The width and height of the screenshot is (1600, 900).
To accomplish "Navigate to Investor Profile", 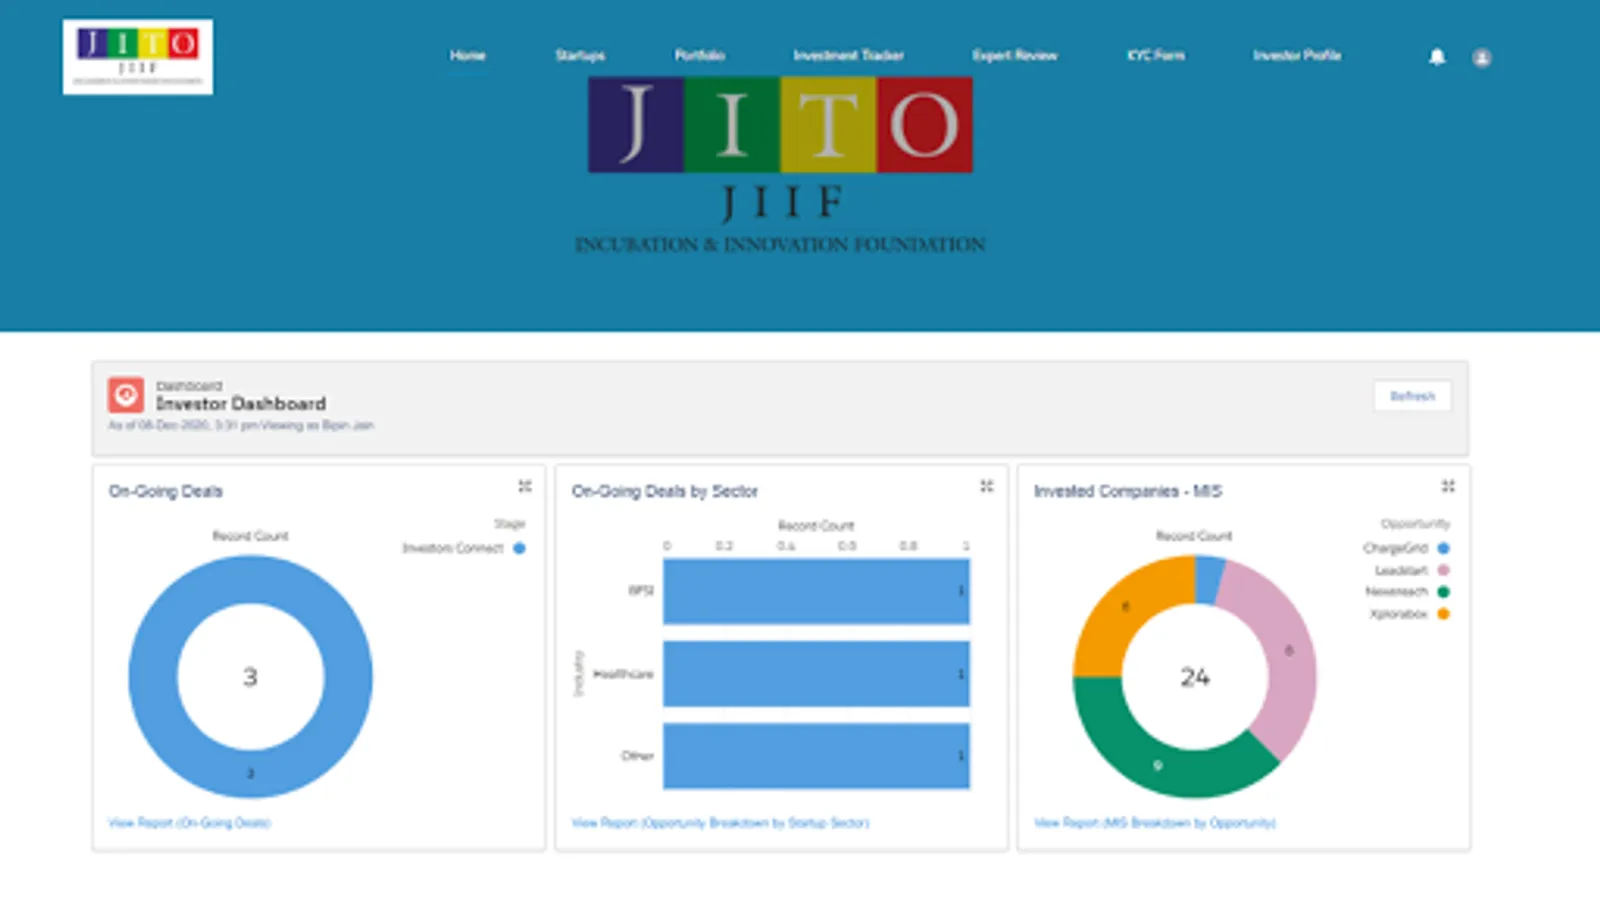I will click(x=1297, y=55).
